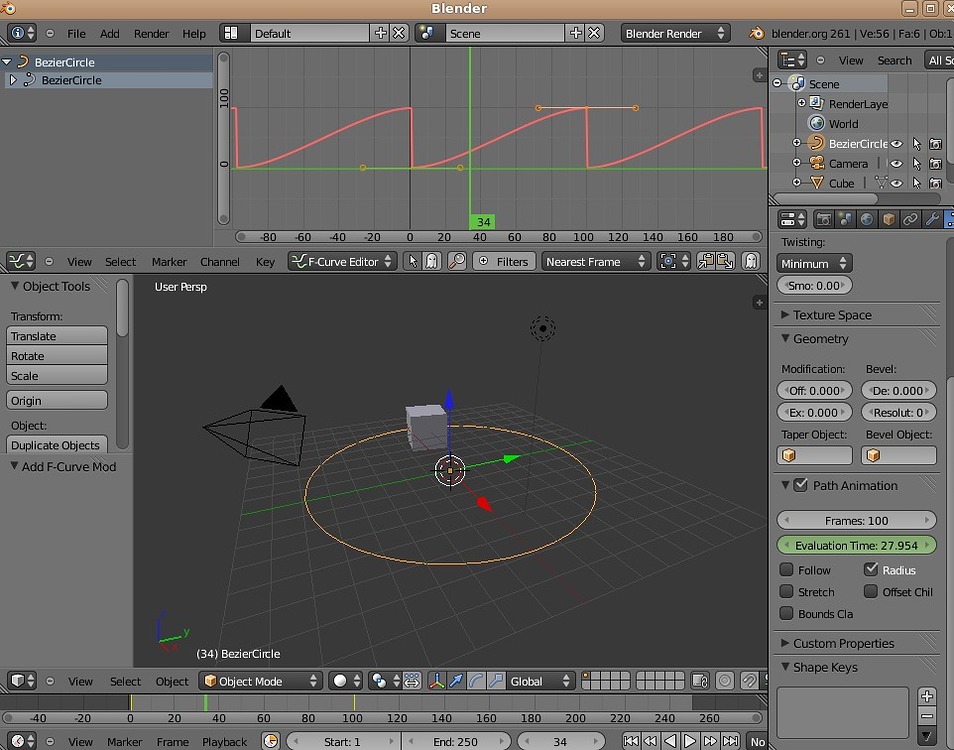Open the Blender Render engine dropdown

click(x=675, y=33)
